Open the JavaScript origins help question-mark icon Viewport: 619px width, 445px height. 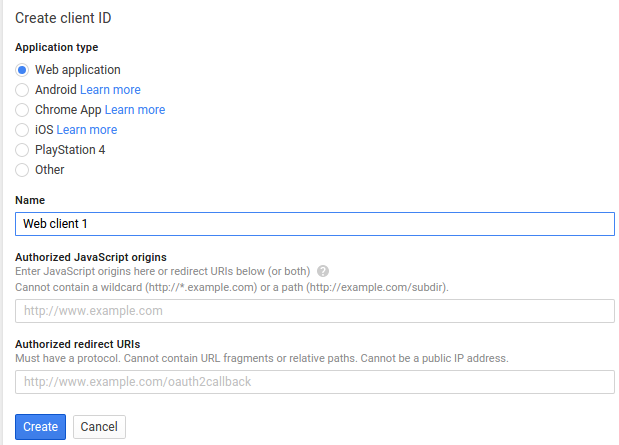(323, 271)
